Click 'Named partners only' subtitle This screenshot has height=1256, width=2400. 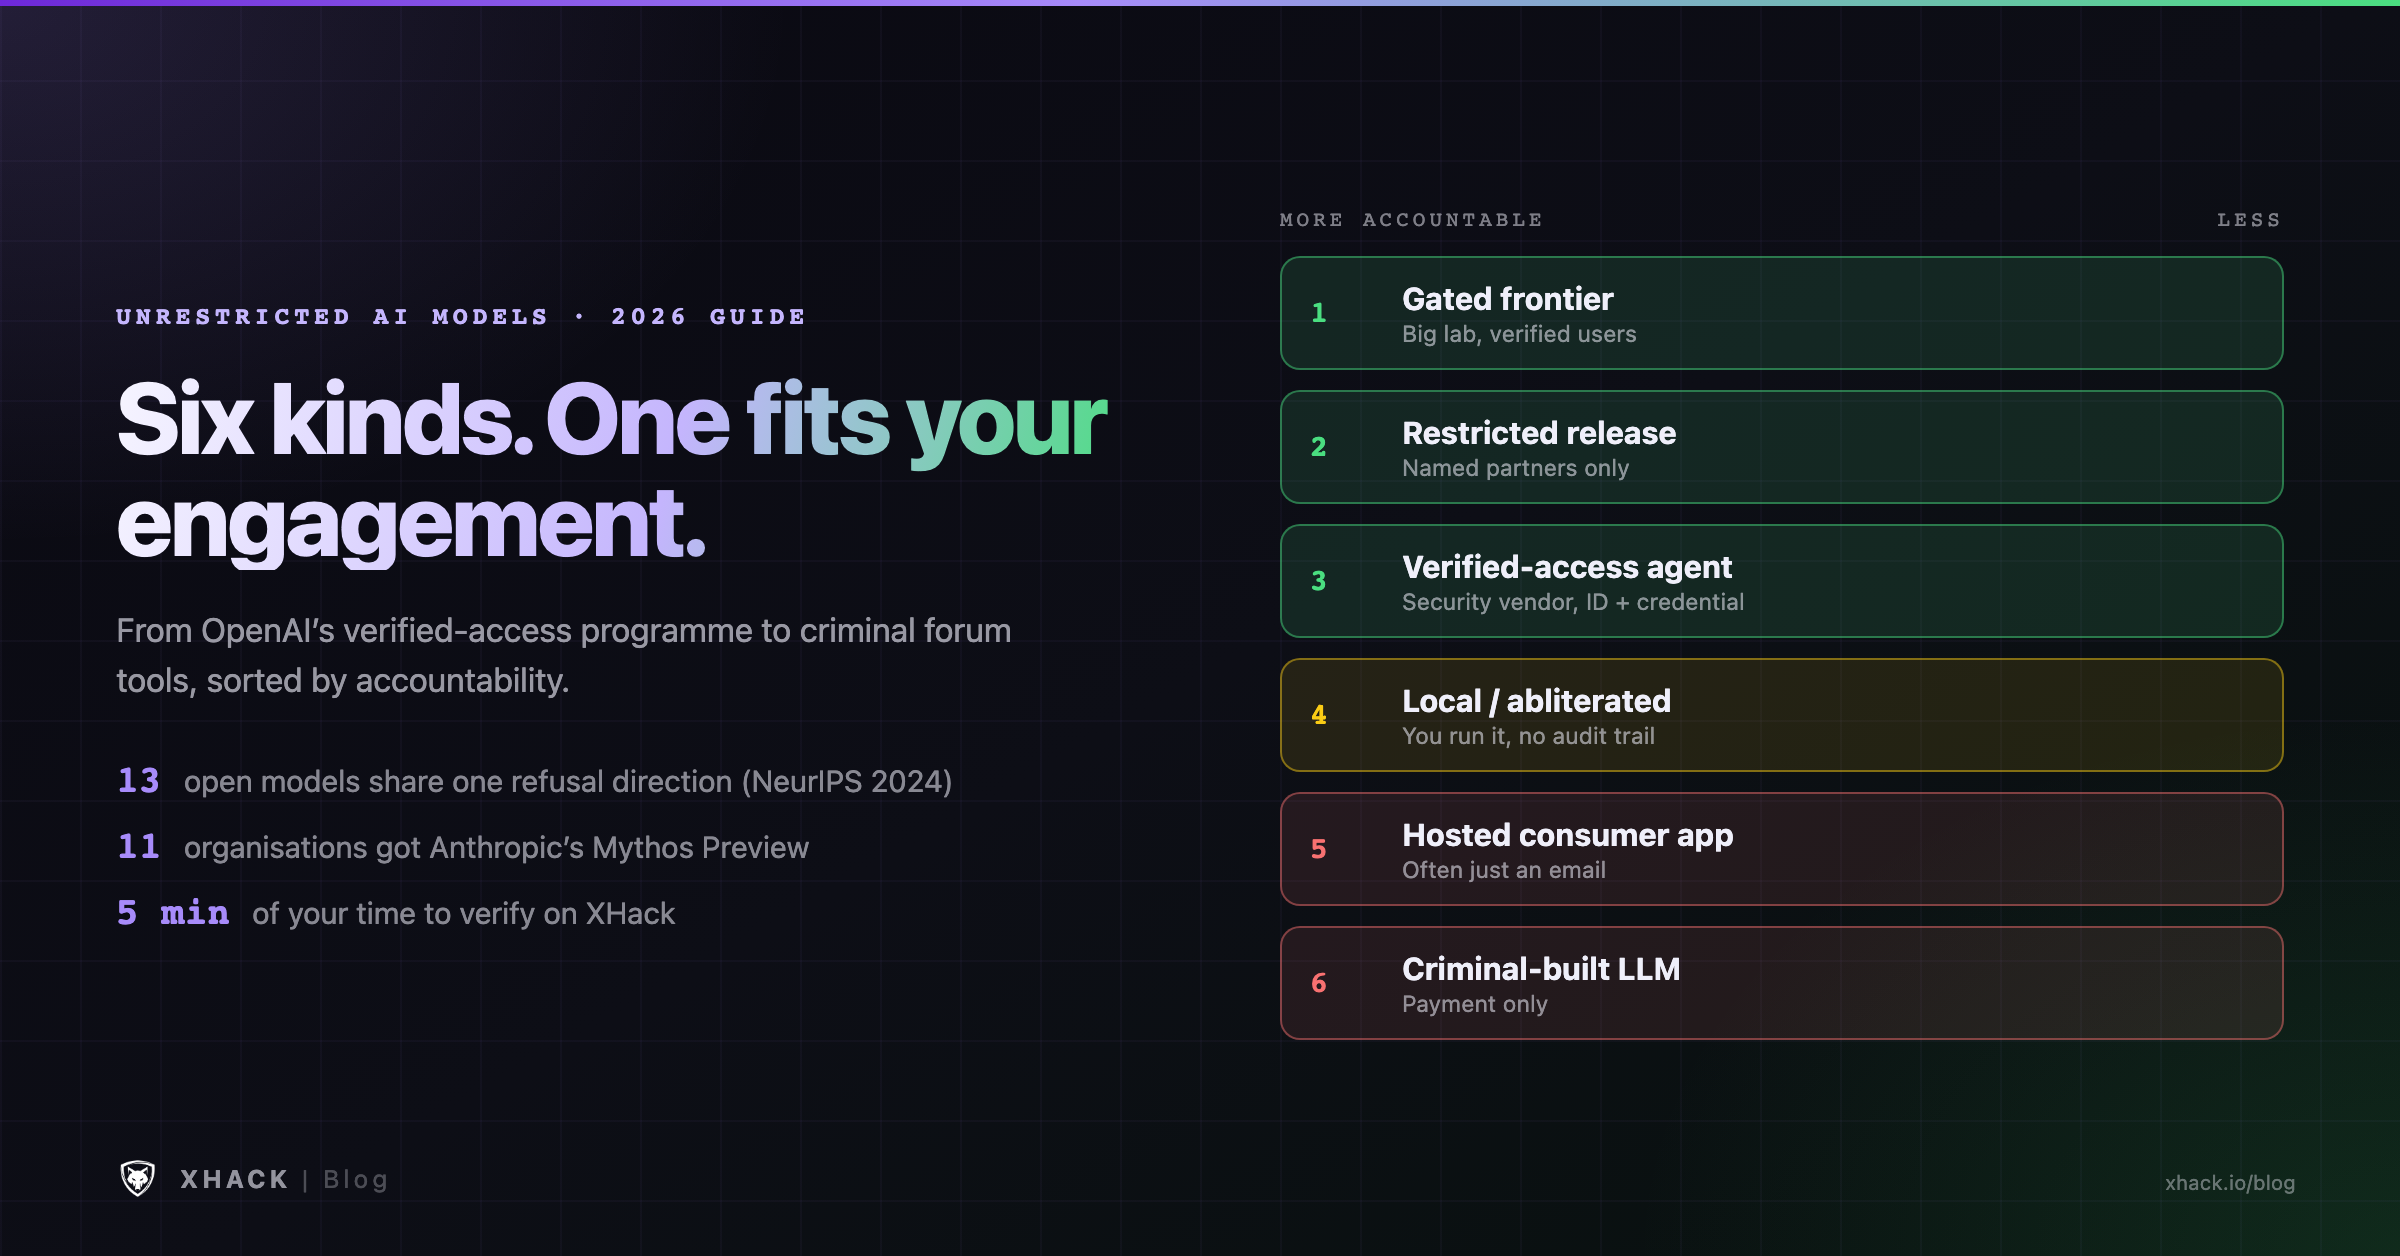tap(1515, 468)
